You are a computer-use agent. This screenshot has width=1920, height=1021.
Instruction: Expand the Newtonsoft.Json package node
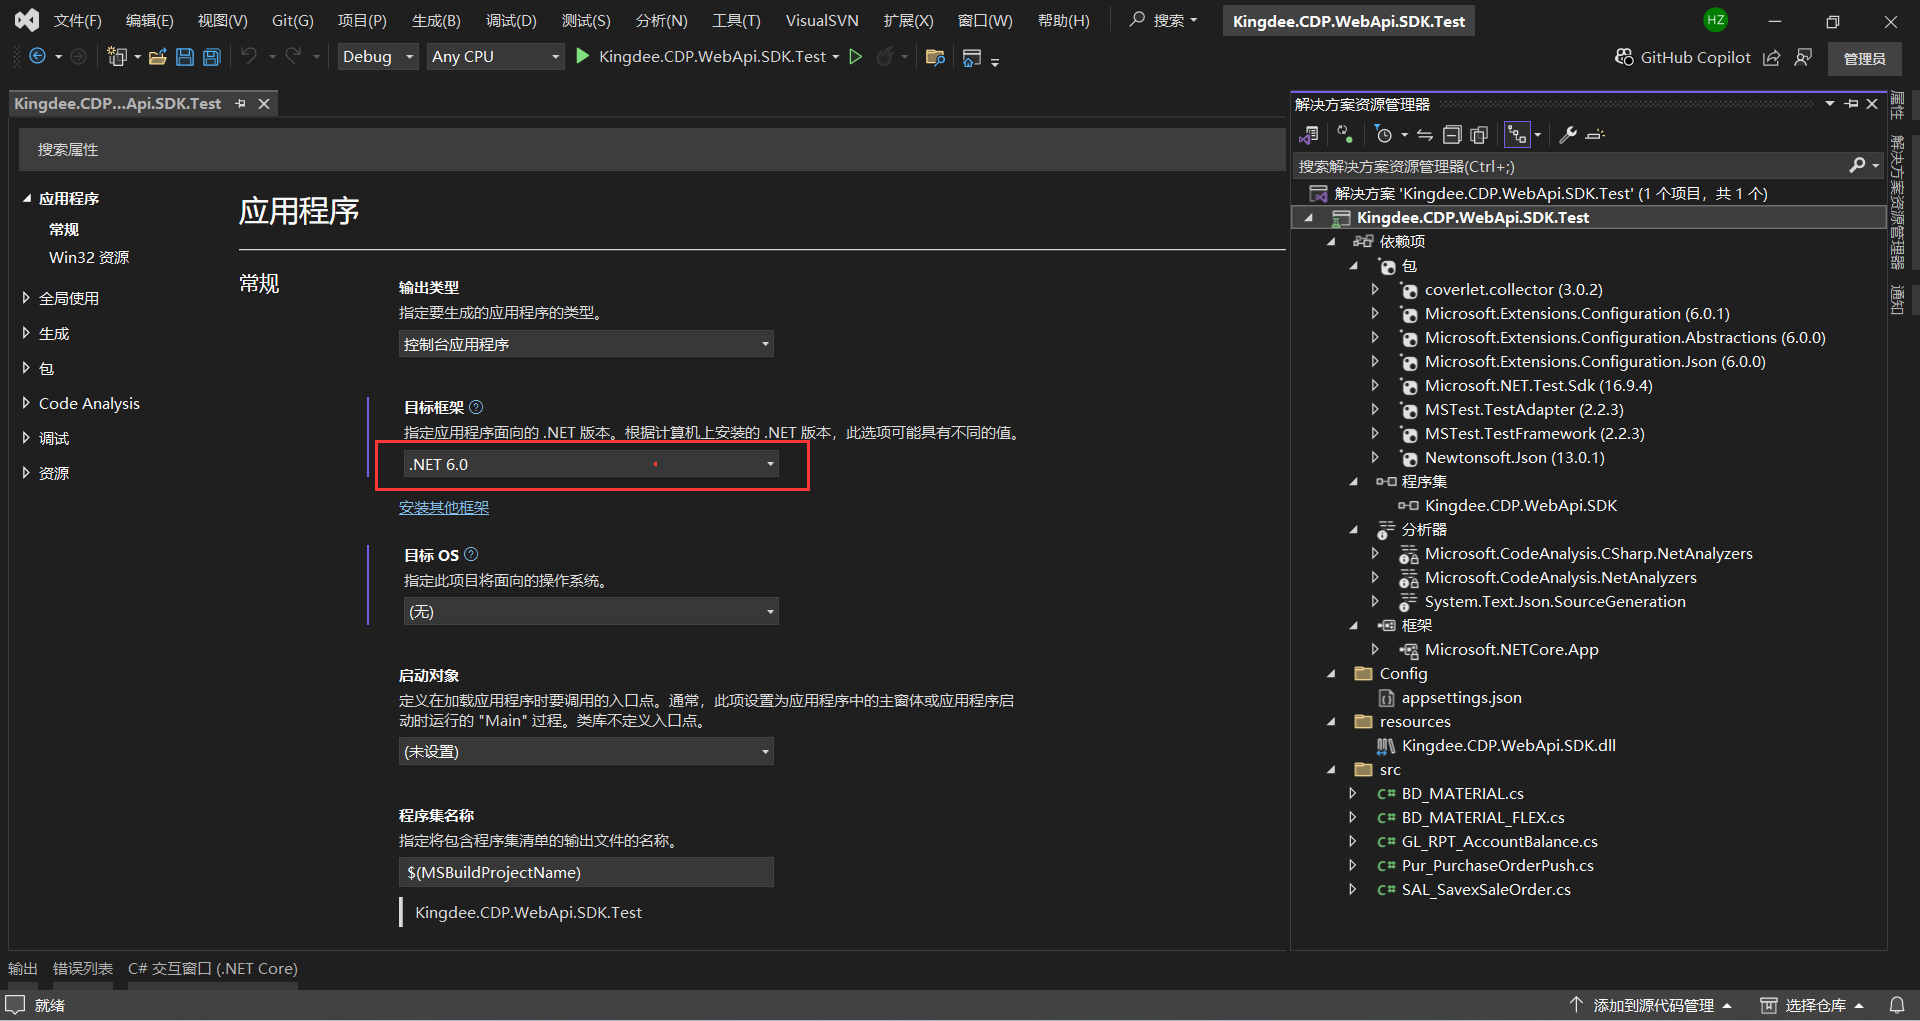pyautogui.click(x=1375, y=458)
